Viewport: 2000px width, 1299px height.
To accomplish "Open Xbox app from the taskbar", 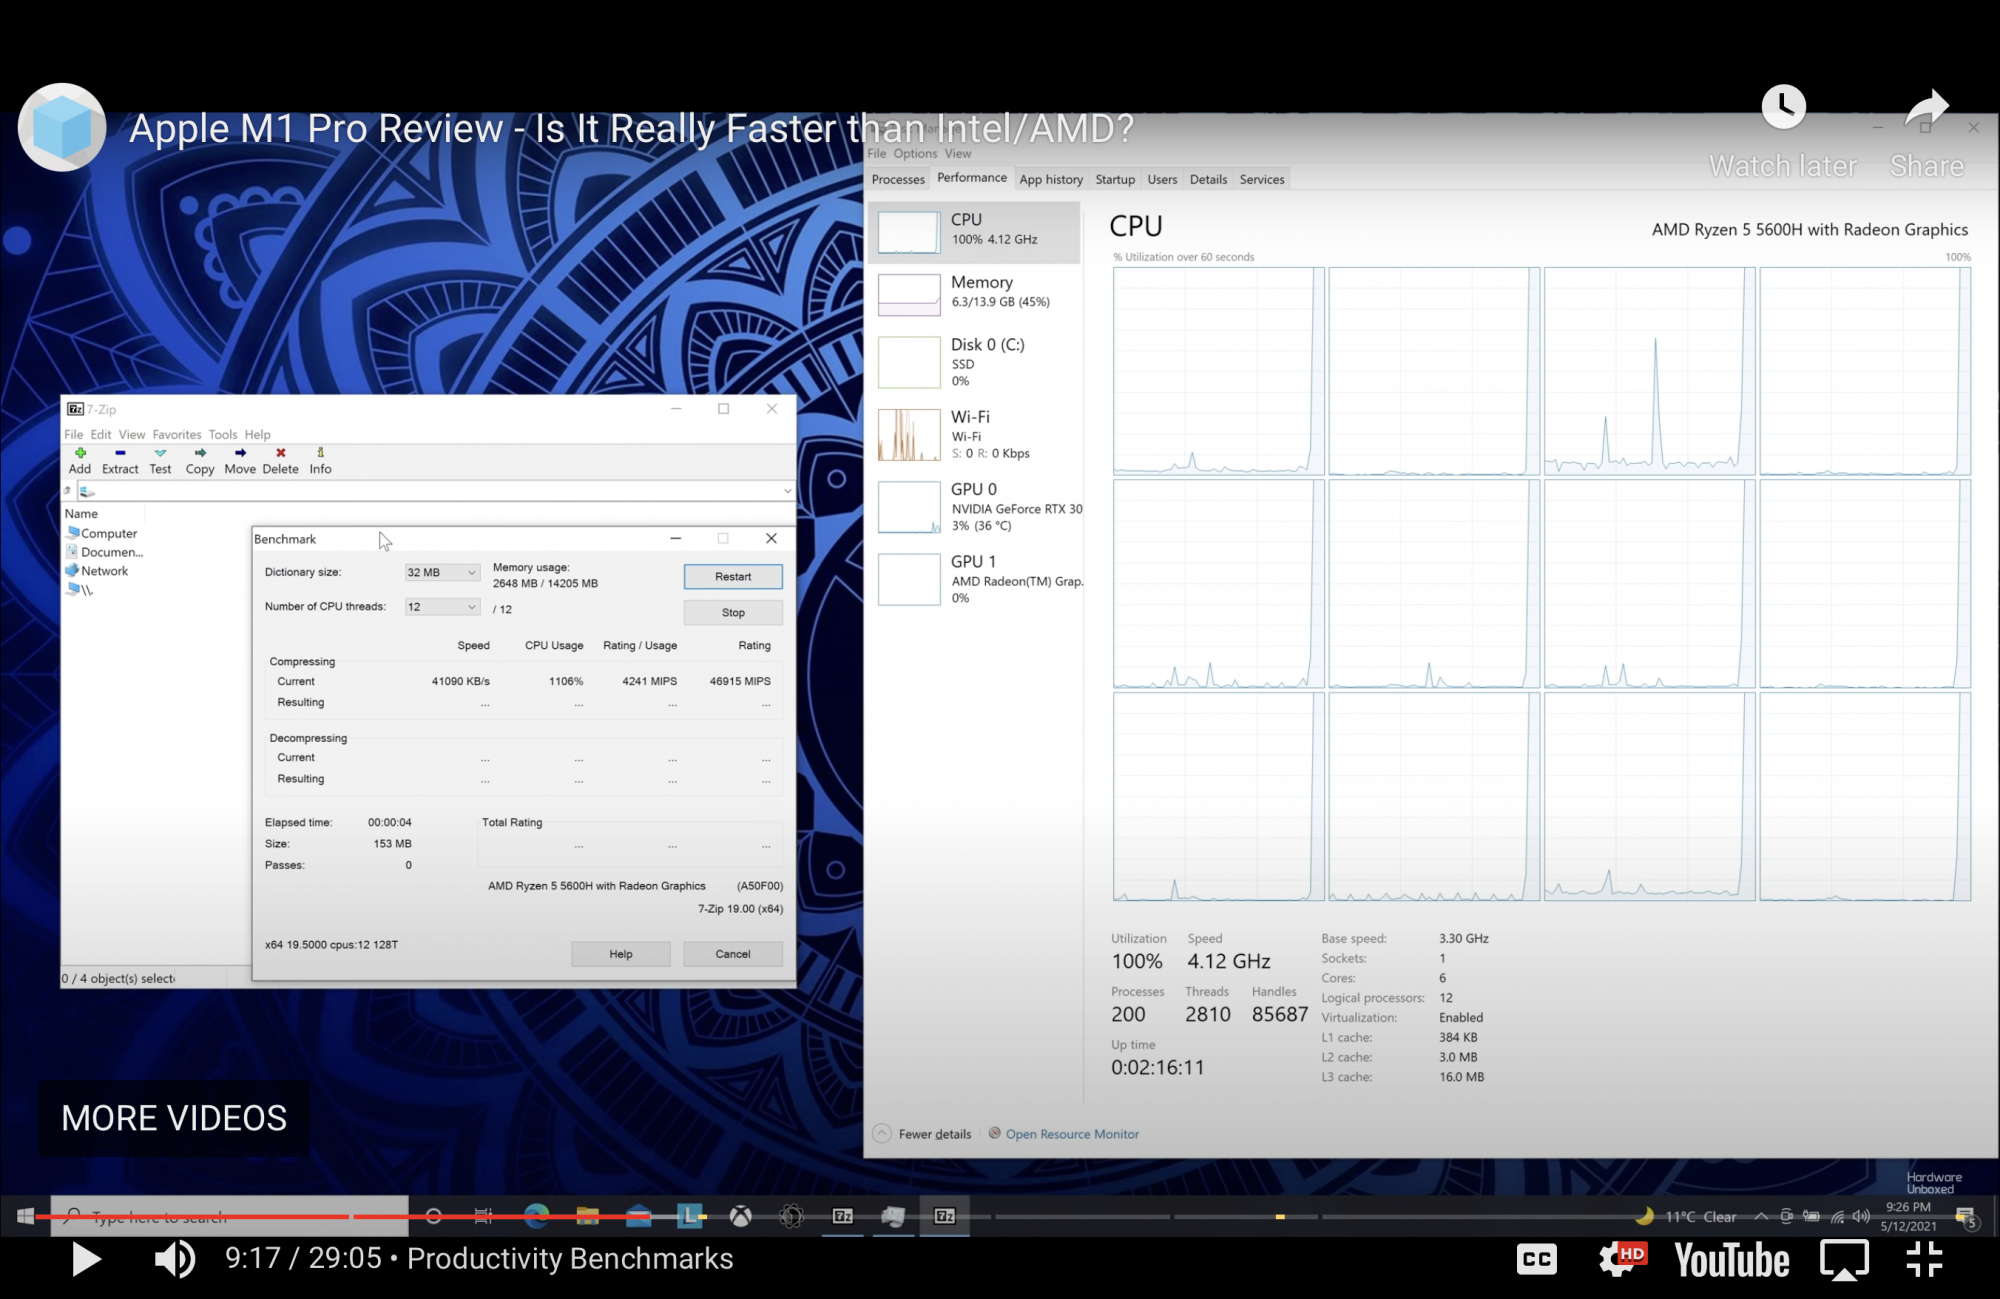I will [740, 1216].
